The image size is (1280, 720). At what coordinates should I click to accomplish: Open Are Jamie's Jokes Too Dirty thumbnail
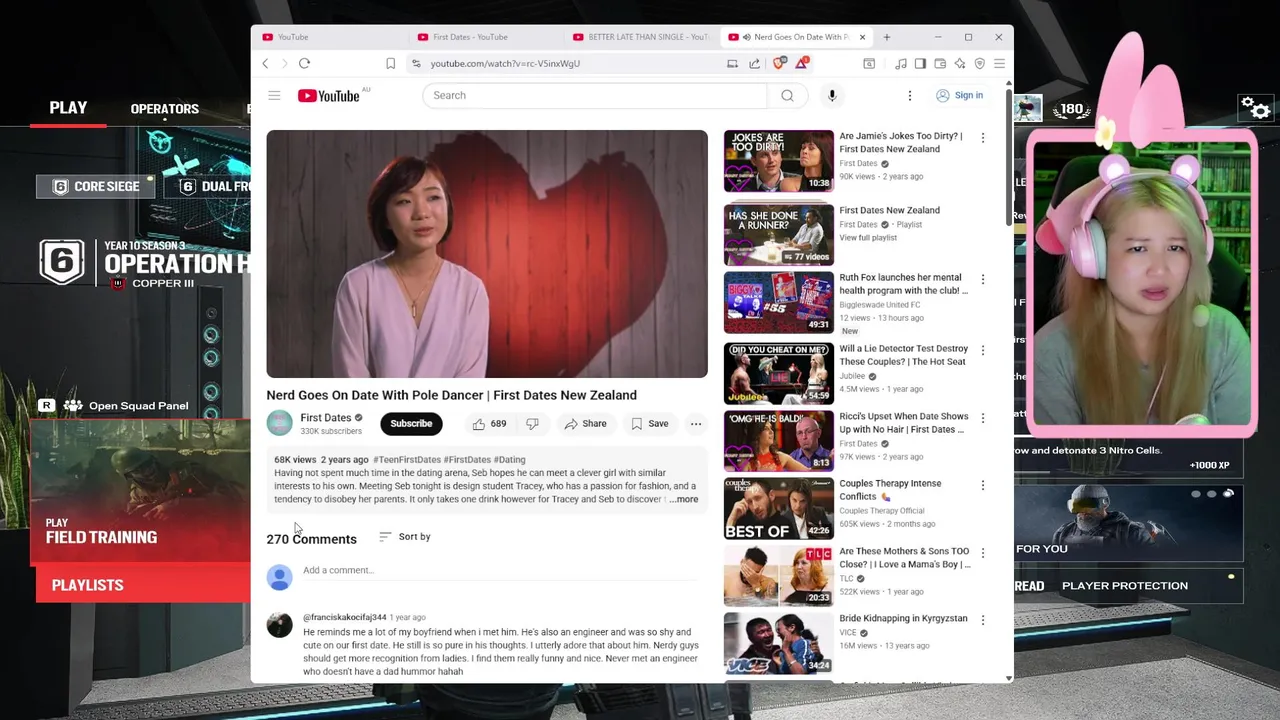778,161
